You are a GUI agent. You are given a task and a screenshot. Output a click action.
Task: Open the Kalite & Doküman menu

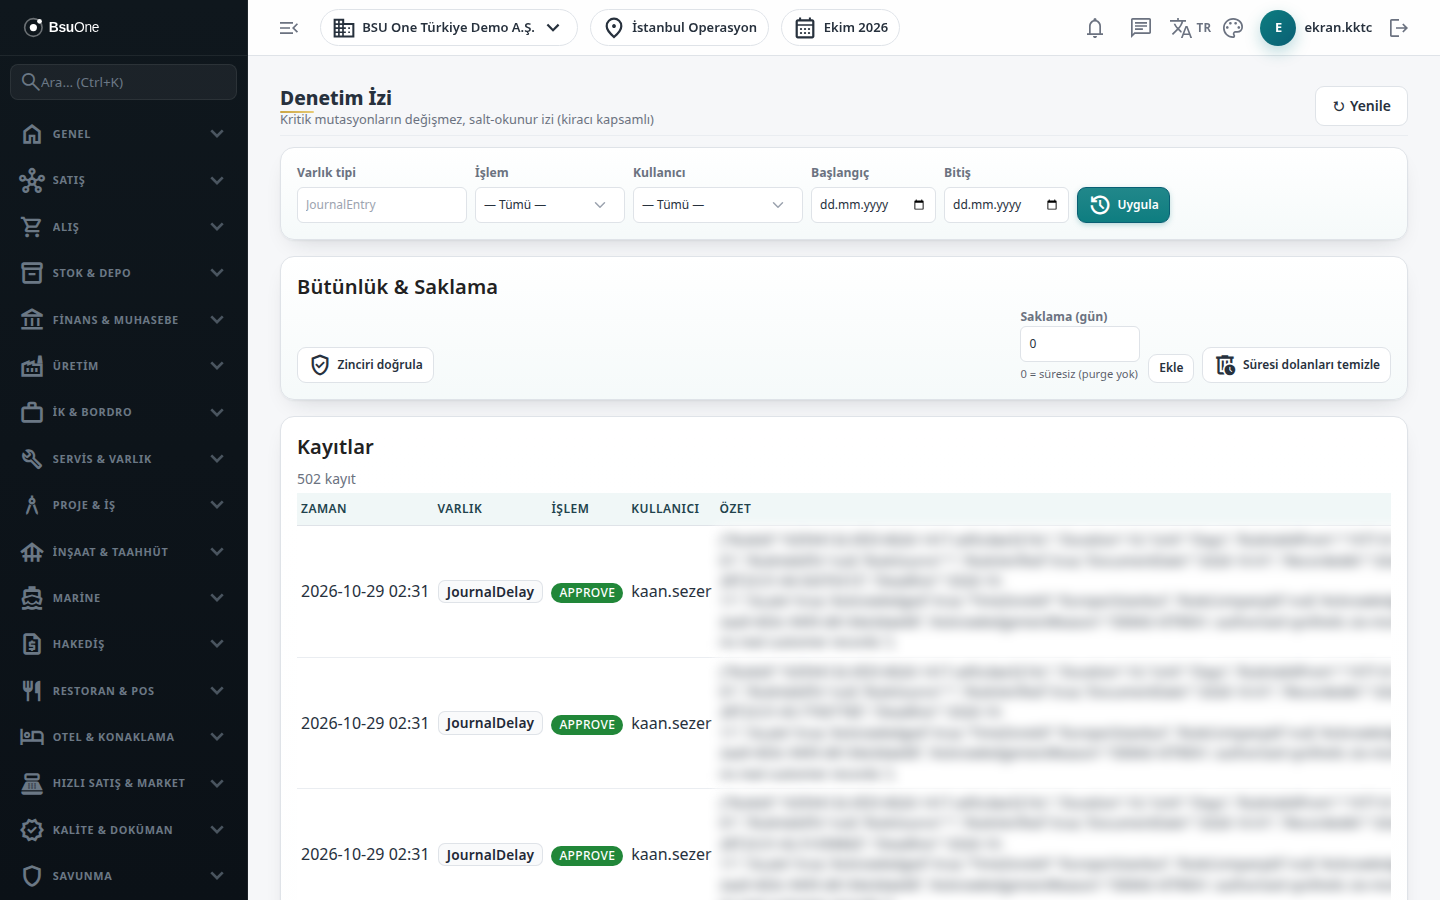pyautogui.click(x=124, y=830)
